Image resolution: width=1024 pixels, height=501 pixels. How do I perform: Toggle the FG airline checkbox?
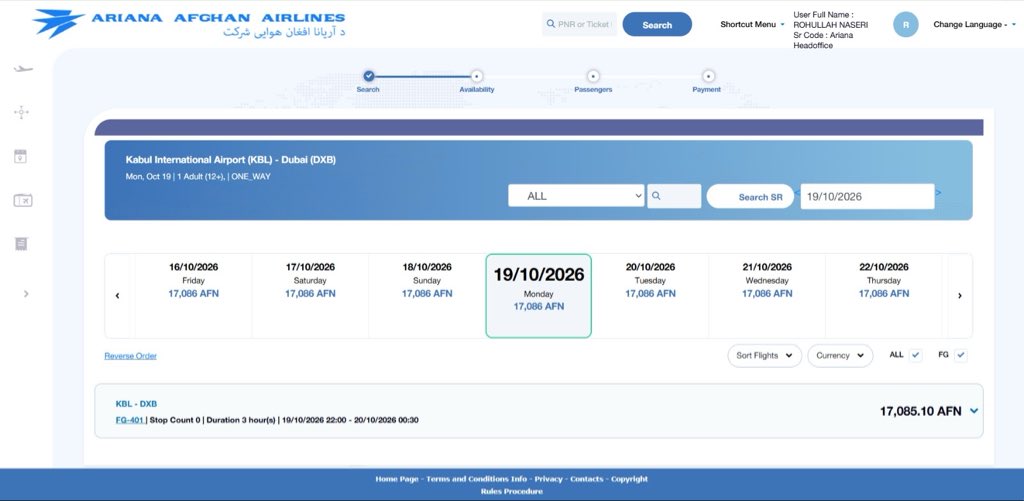(960, 355)
